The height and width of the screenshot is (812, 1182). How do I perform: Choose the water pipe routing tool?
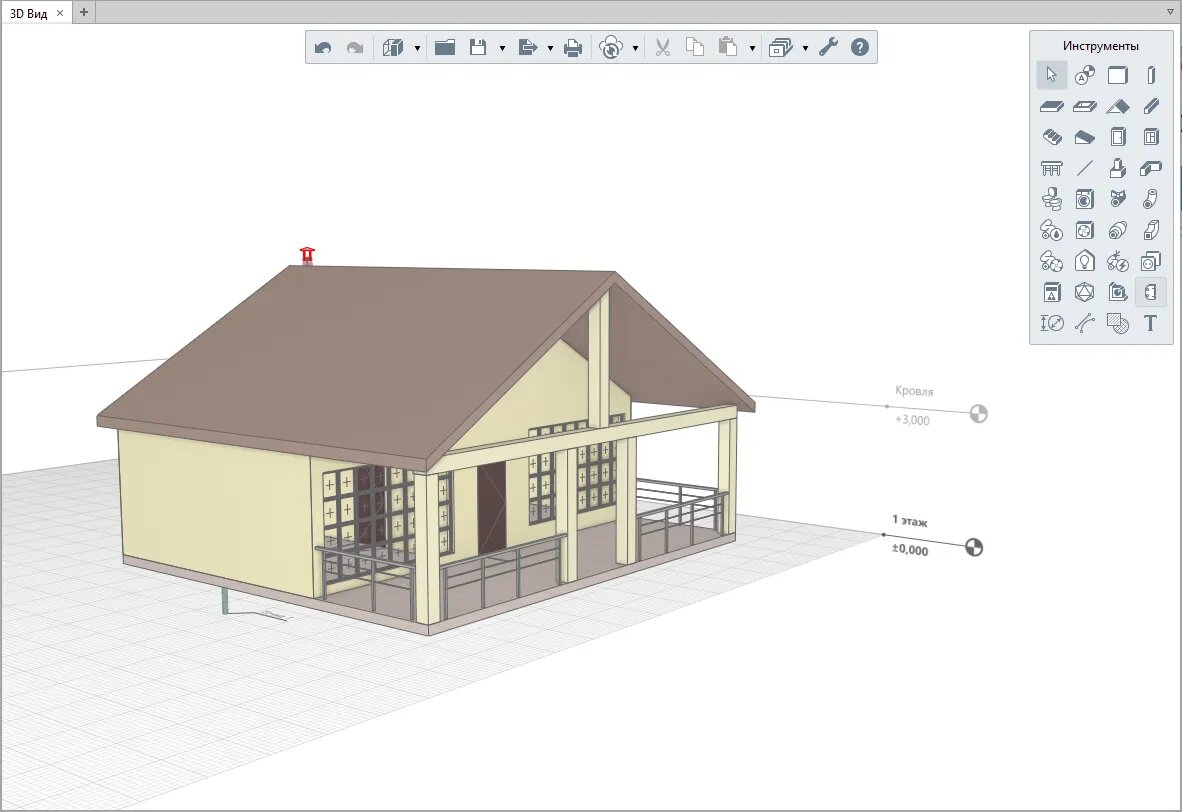coord(1052,230)
